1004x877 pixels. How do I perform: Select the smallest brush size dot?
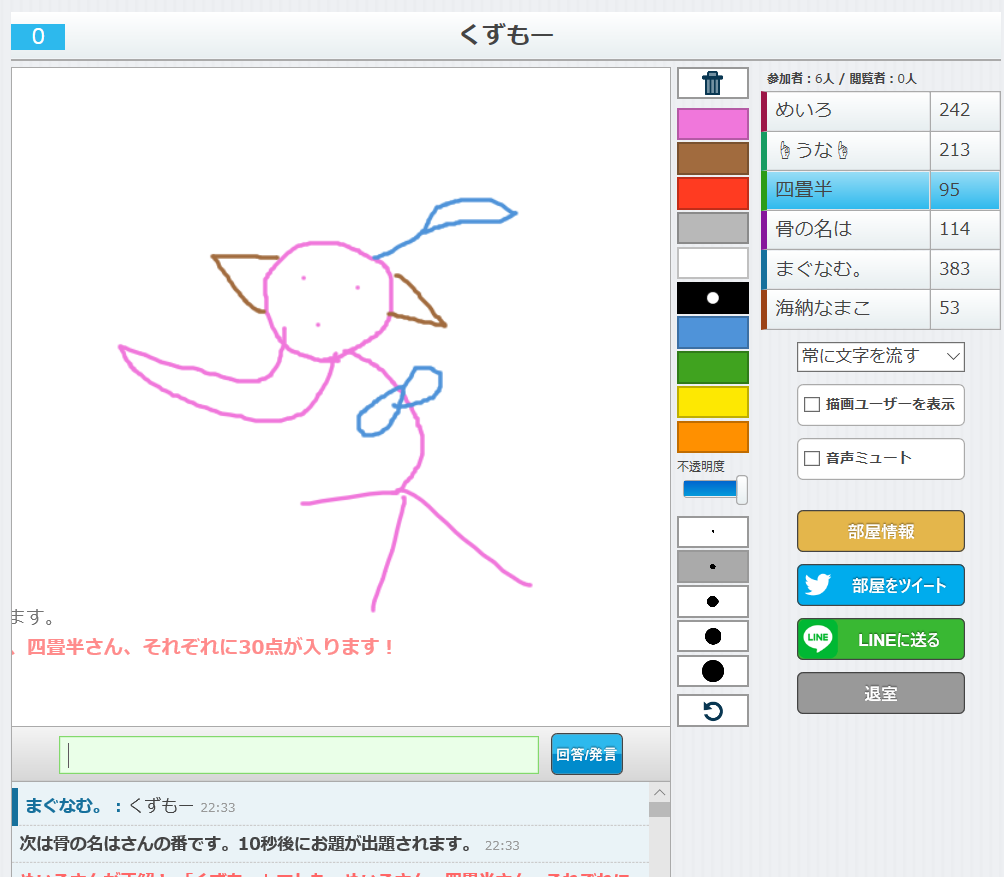pos(713,532)
